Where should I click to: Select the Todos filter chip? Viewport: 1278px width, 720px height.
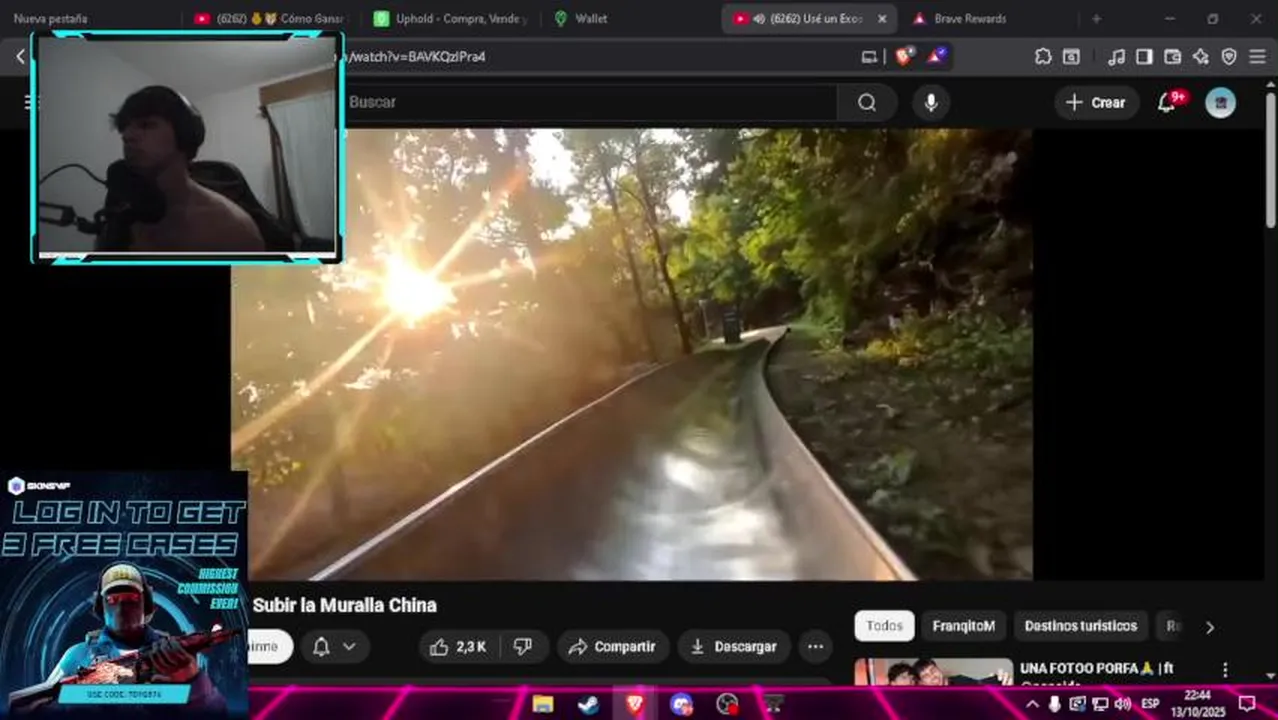(884, 626)
